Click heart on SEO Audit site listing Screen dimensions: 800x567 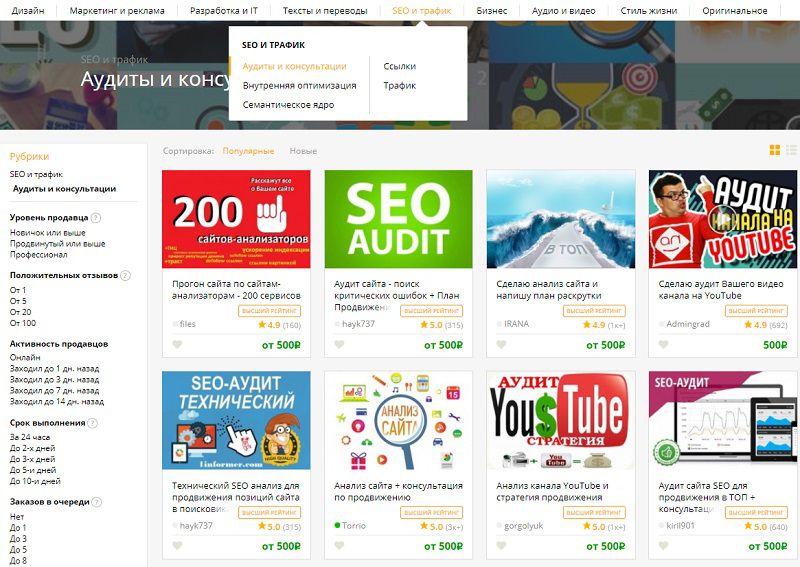pos(339,344)
